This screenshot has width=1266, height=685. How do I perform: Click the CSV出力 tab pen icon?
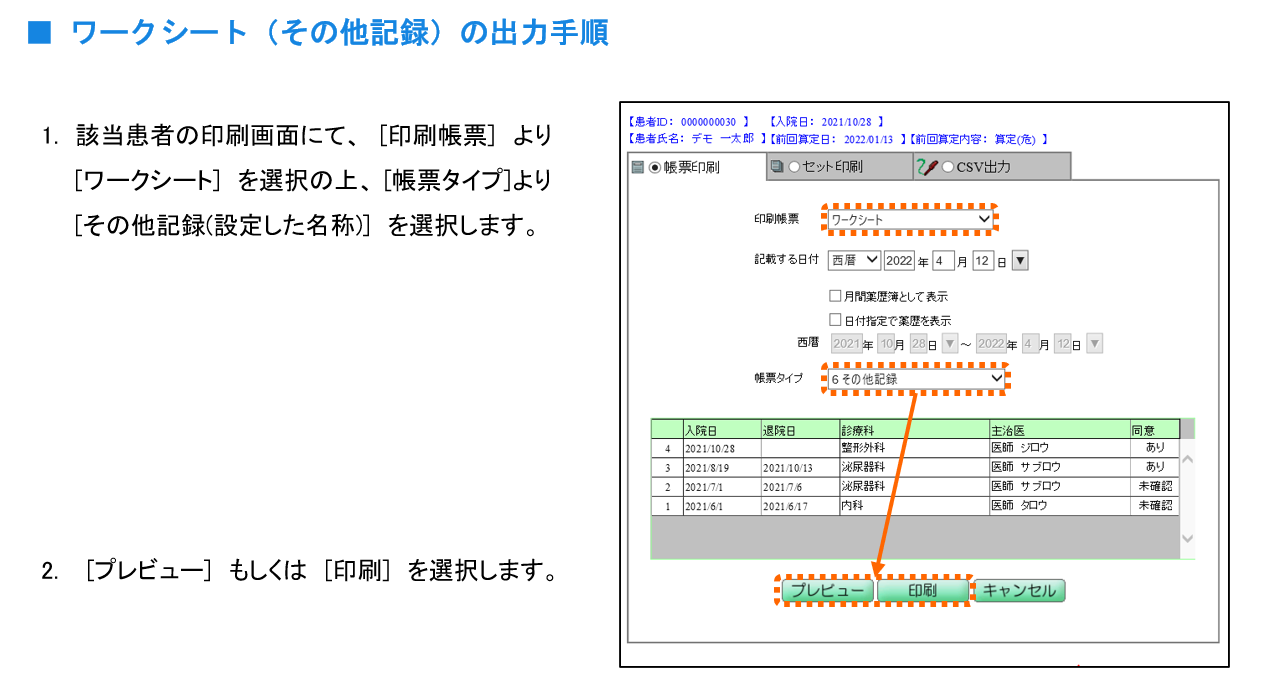coord(927,167)
